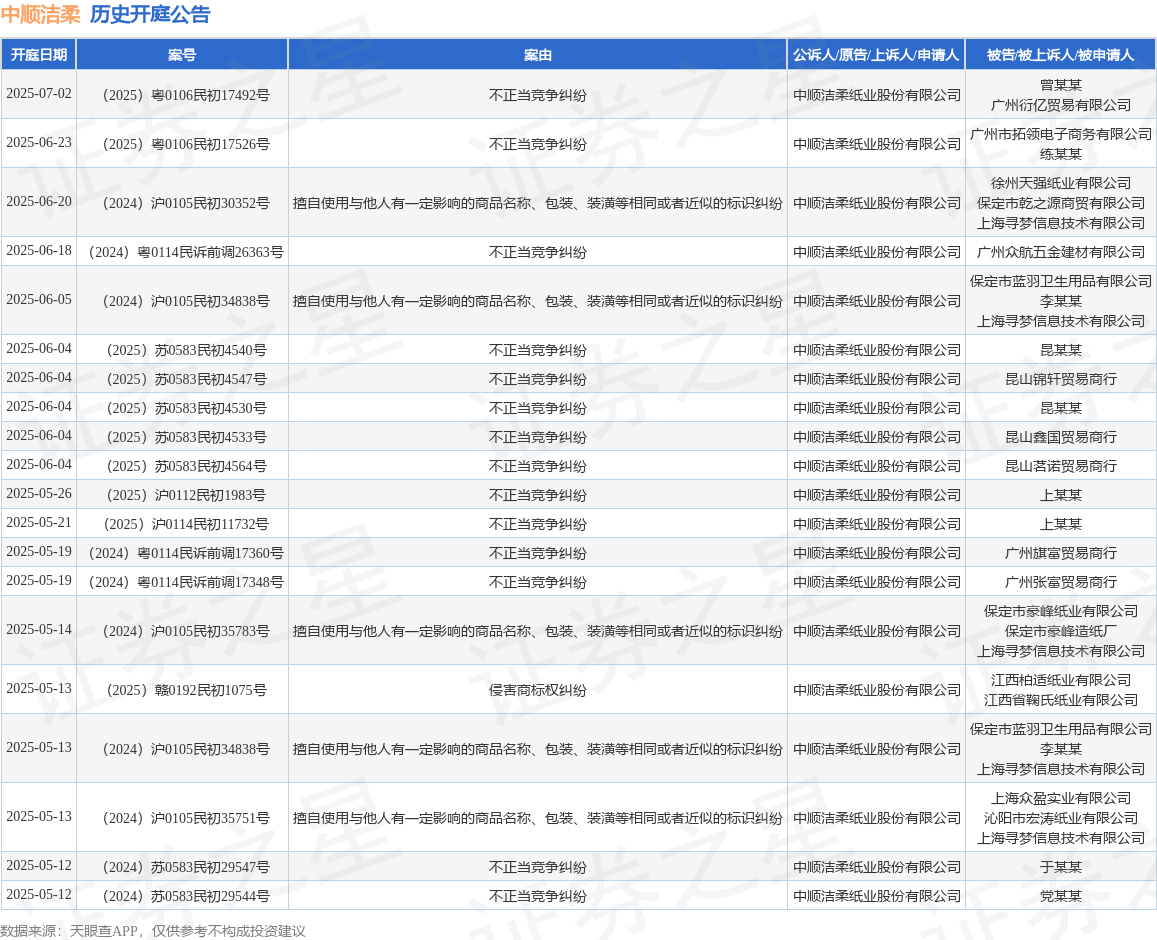The width and height of the screenshot is (1157, 940).
Task: Click defendant 保定市豪峰纸业有限公司
Action: (x=1060, y=610)
